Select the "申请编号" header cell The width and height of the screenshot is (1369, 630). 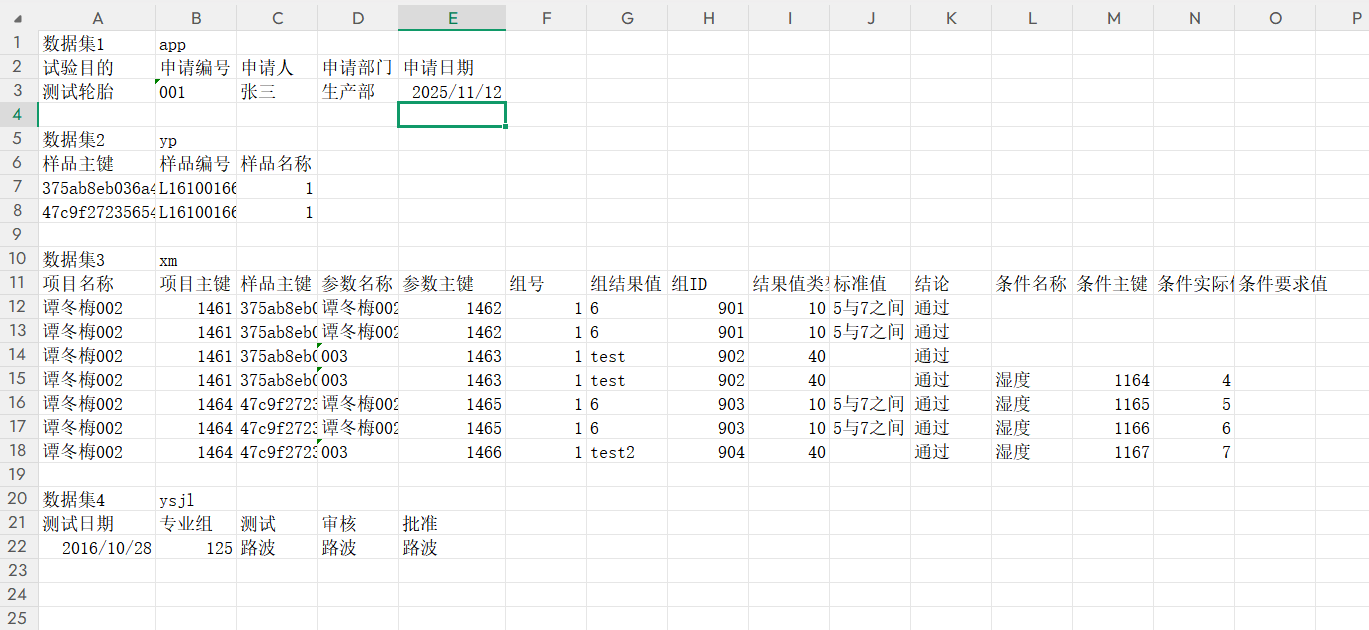196,67
